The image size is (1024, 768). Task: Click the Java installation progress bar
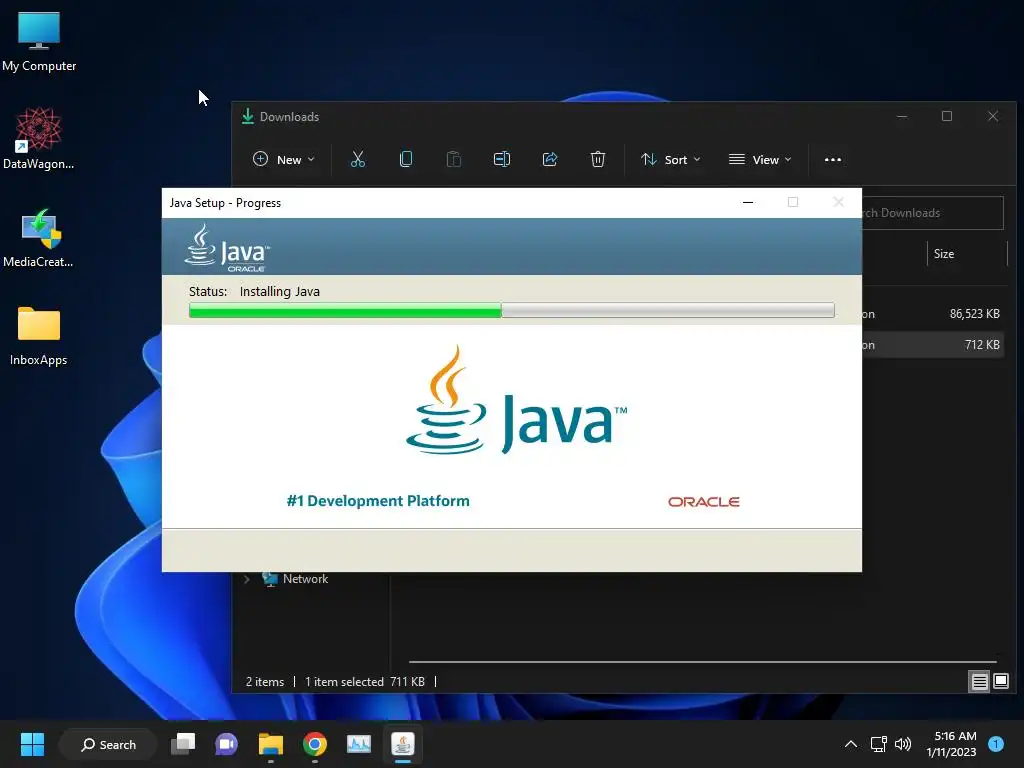tap(511, 310)
